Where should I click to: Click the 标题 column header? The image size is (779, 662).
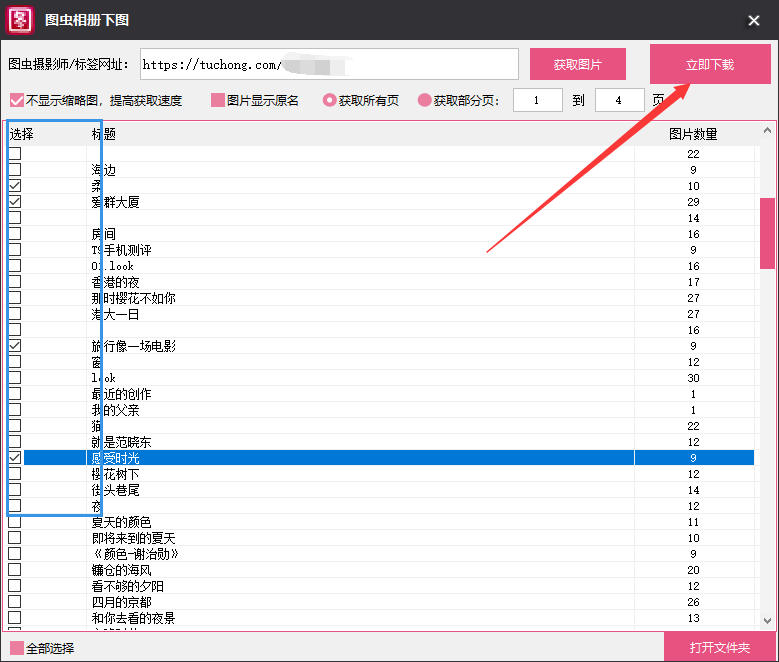pos(103,134)
